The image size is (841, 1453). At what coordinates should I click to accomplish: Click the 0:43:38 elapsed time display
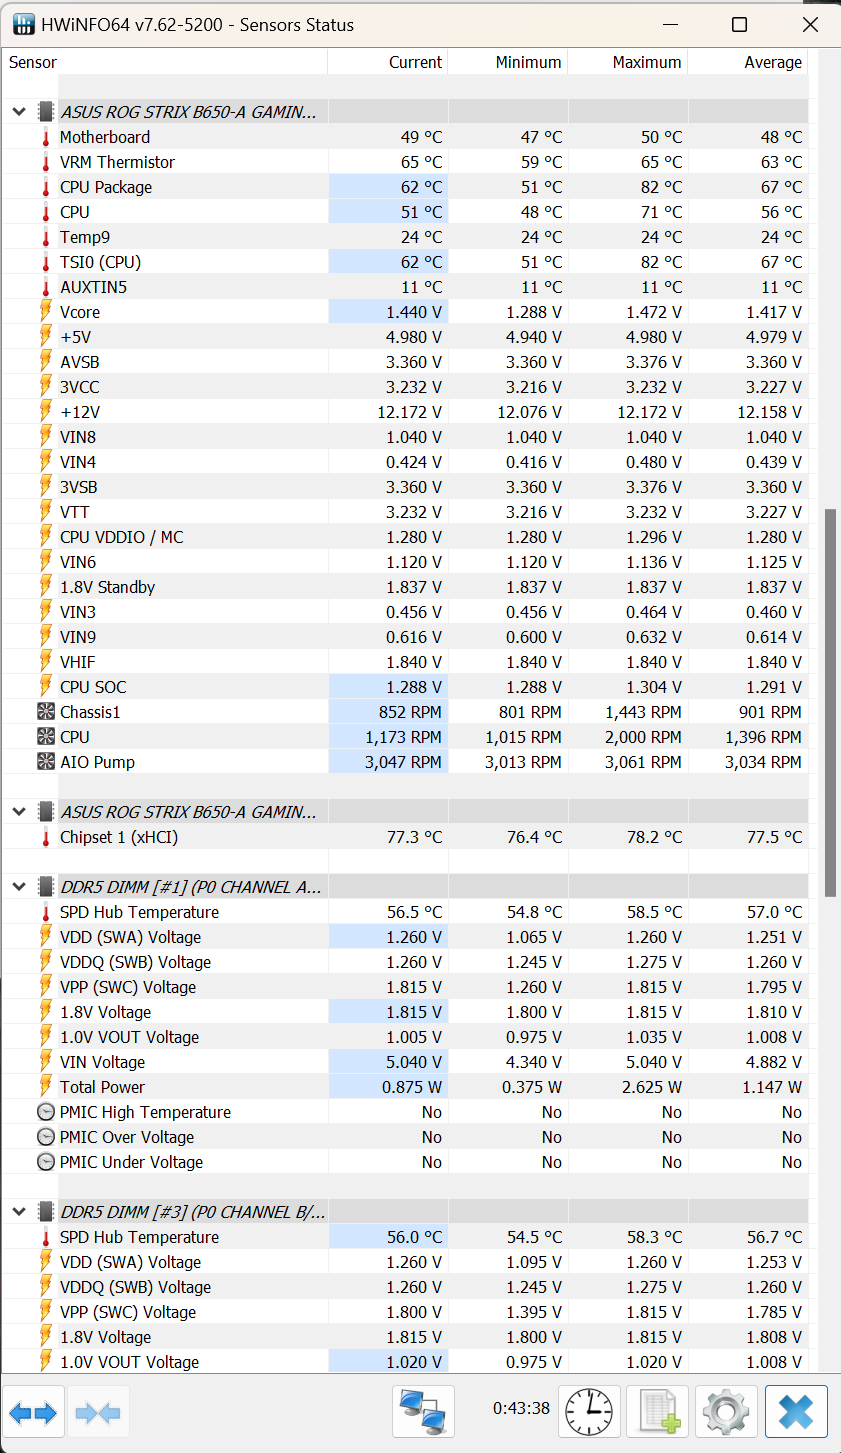[521, 1408]
